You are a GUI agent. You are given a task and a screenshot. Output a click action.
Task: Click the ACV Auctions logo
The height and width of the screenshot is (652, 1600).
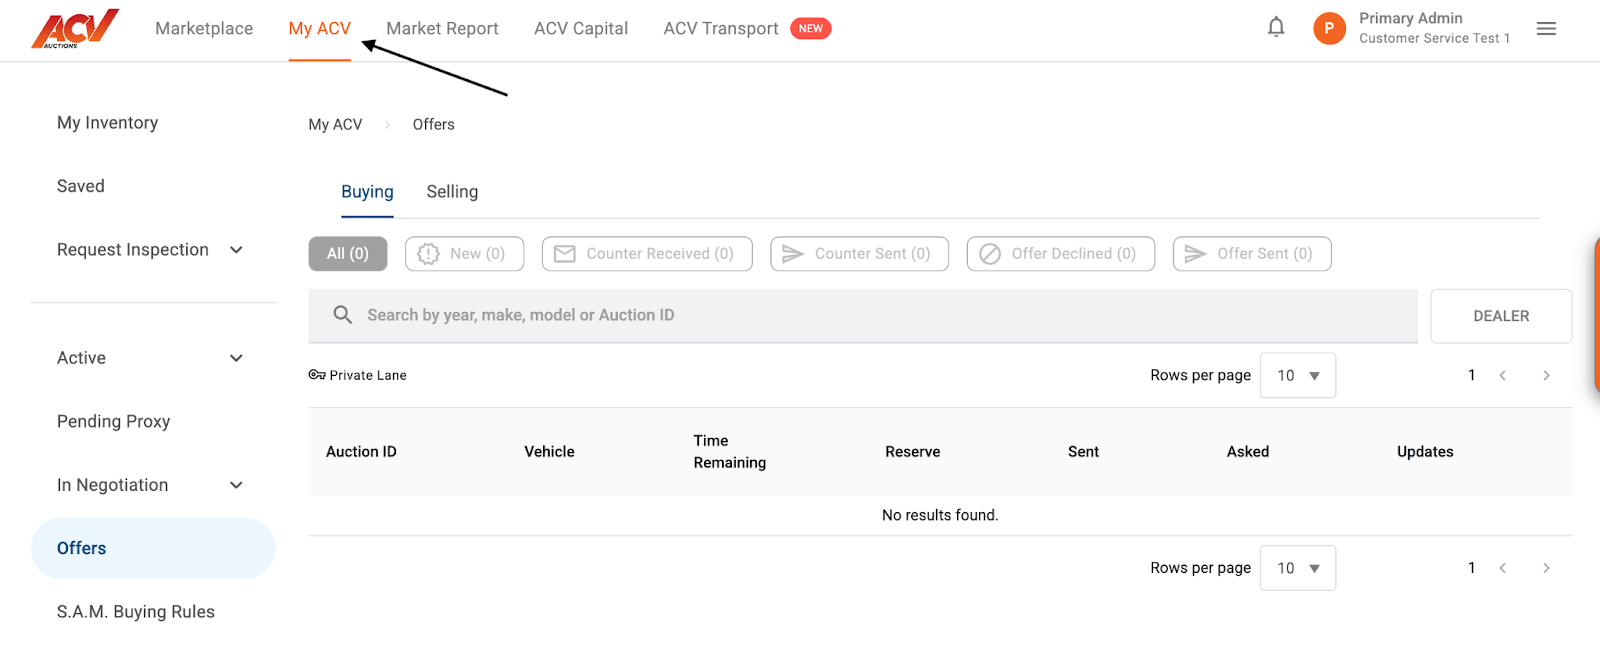click(75, 29)
